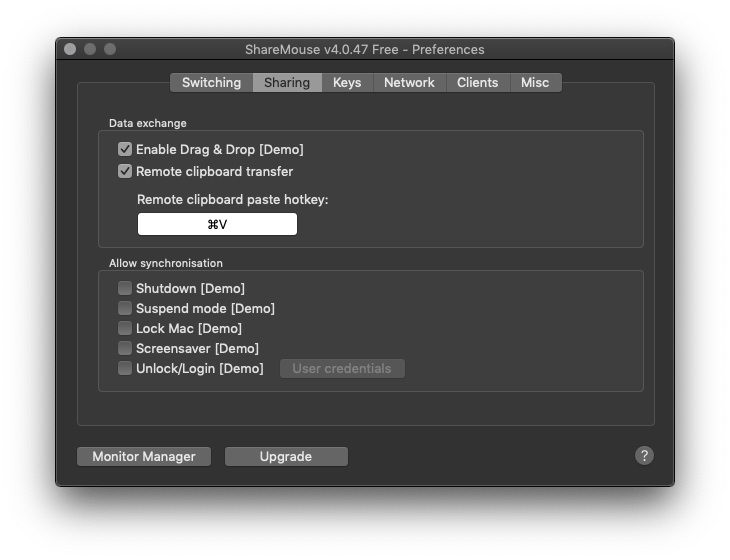
Task: Minimize the Preferences window
Action: (x=90, y=49)
